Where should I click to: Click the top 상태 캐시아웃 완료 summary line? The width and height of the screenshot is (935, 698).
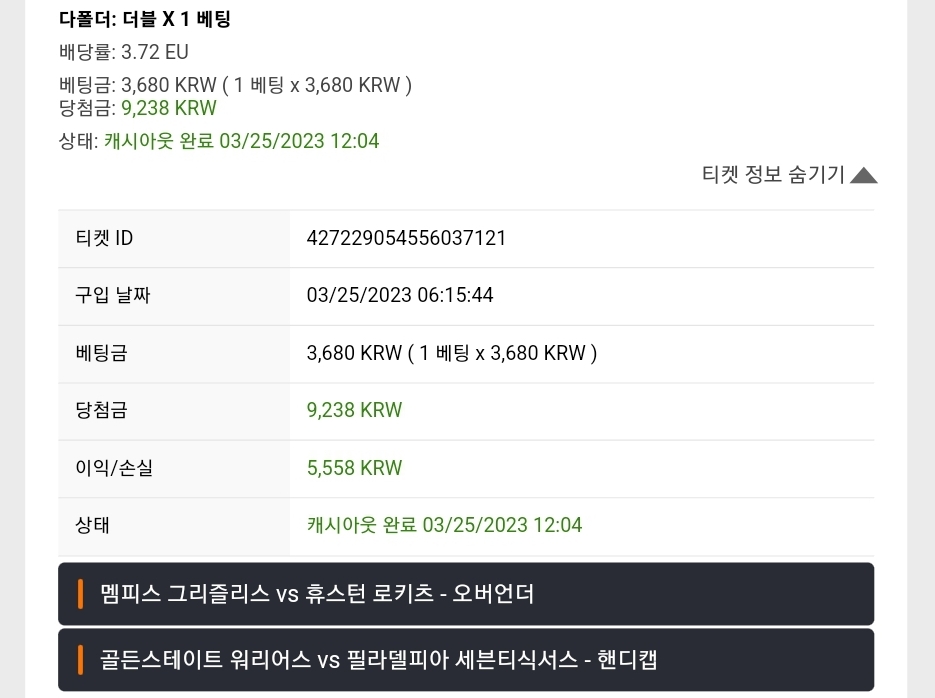219,141
